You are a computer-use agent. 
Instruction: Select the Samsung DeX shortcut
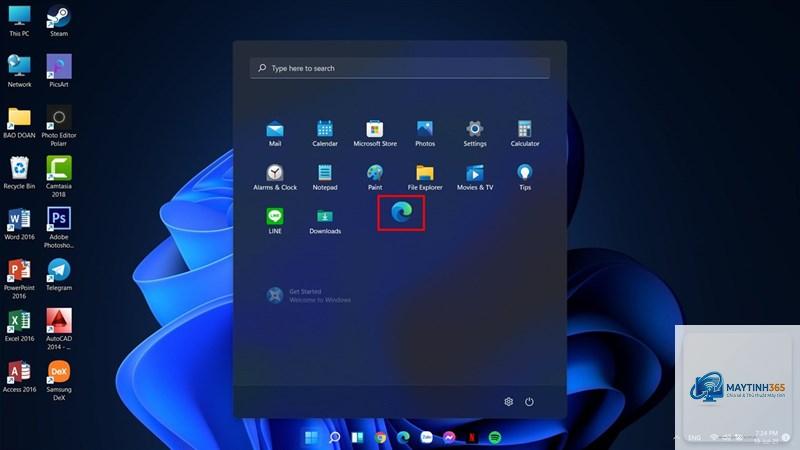pos(59,380)
